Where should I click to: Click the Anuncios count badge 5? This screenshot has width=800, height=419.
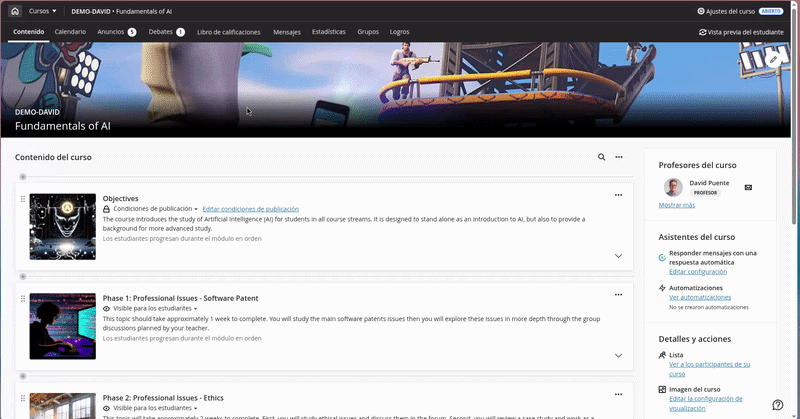point(132,32)
